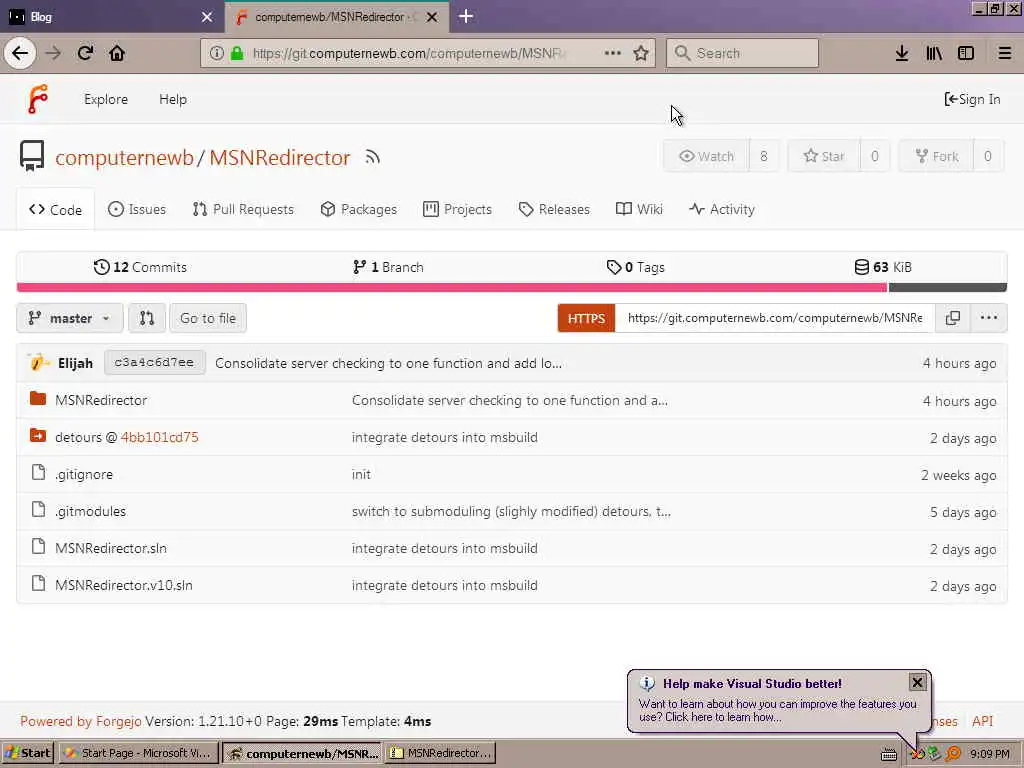Click the Go to file button
Screen dimensions: 1024x768
208,318
